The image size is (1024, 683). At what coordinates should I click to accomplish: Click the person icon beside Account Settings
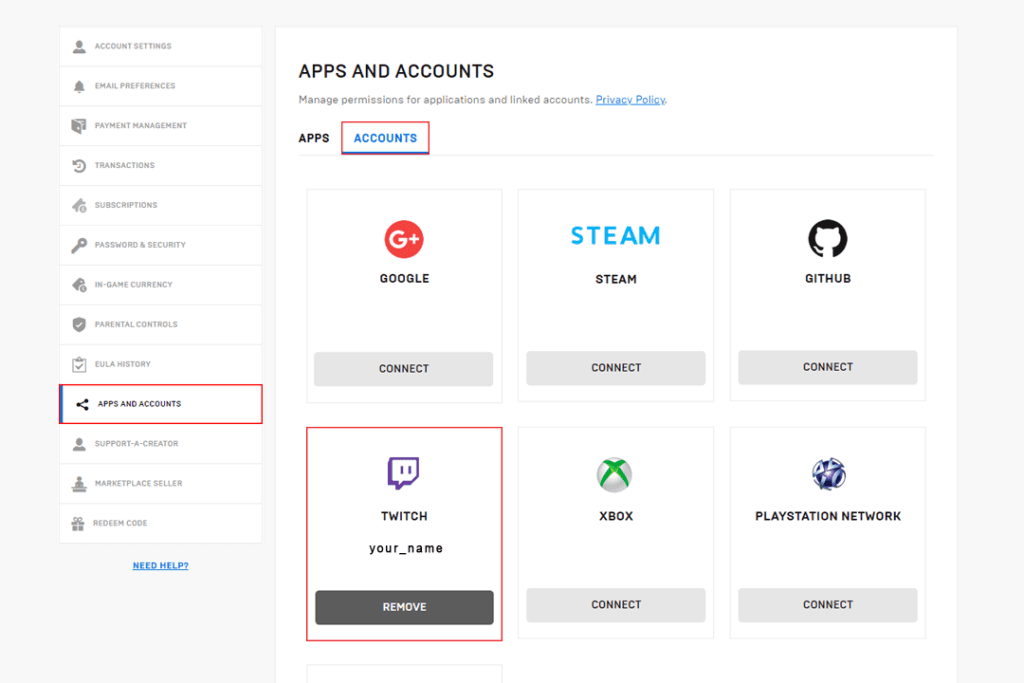[79, 45]
